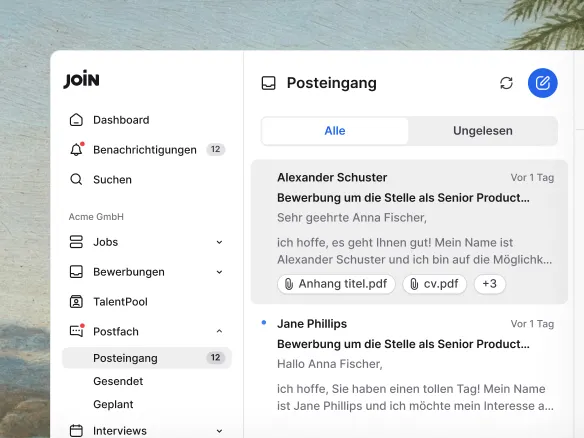Screen dimensions: 584x438
Task: Open Dashboard in the sidebar
Action: click(147, 120)
